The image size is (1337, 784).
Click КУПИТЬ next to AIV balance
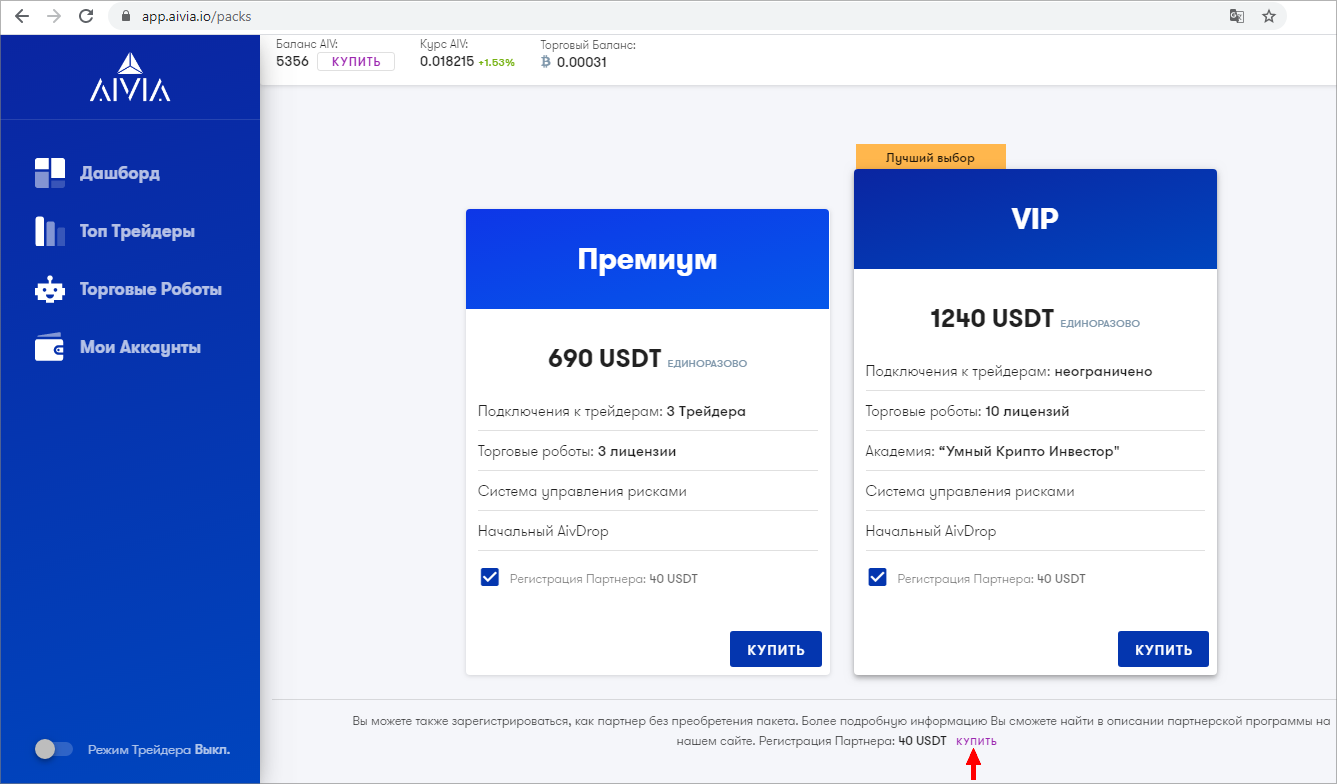(x=356, y=62)
